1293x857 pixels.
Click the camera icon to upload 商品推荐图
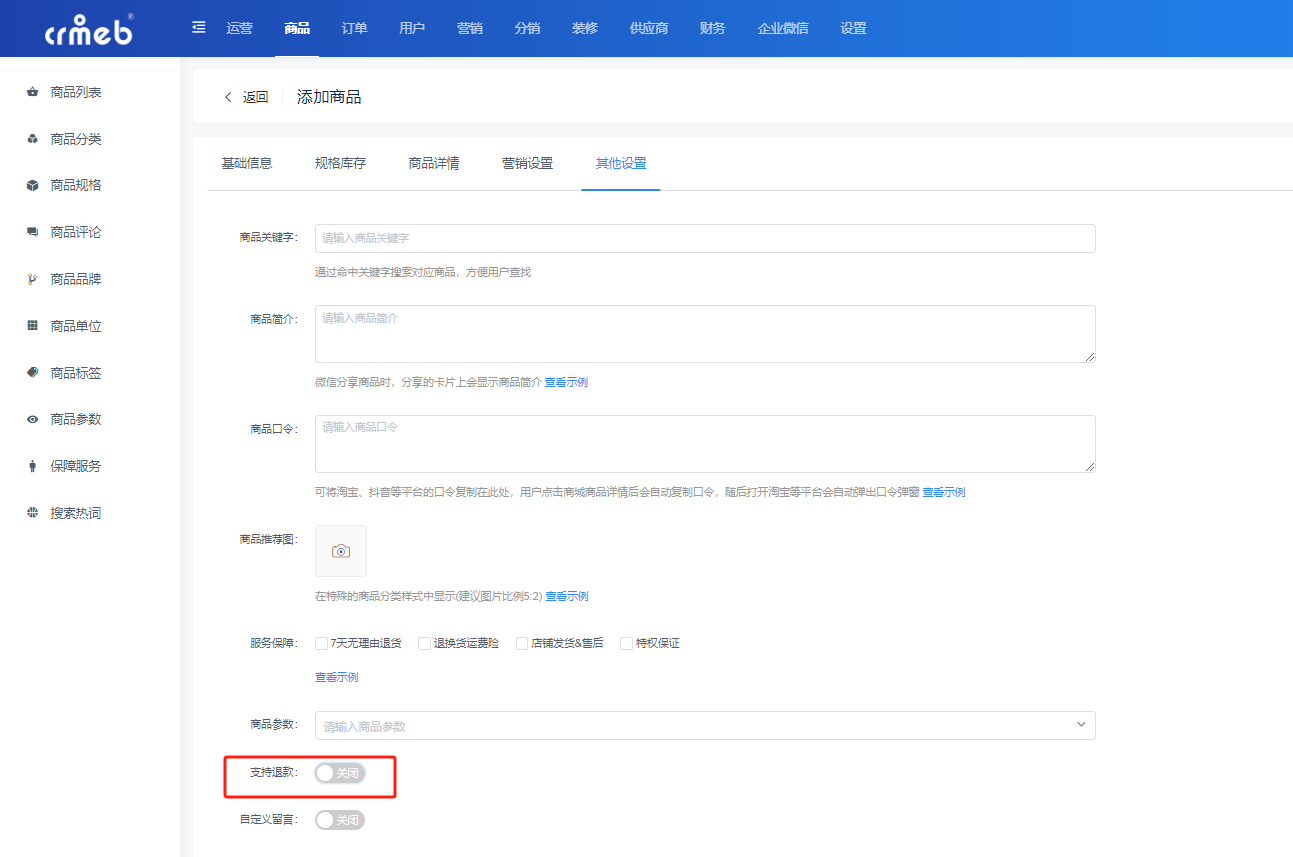[341, 551]
